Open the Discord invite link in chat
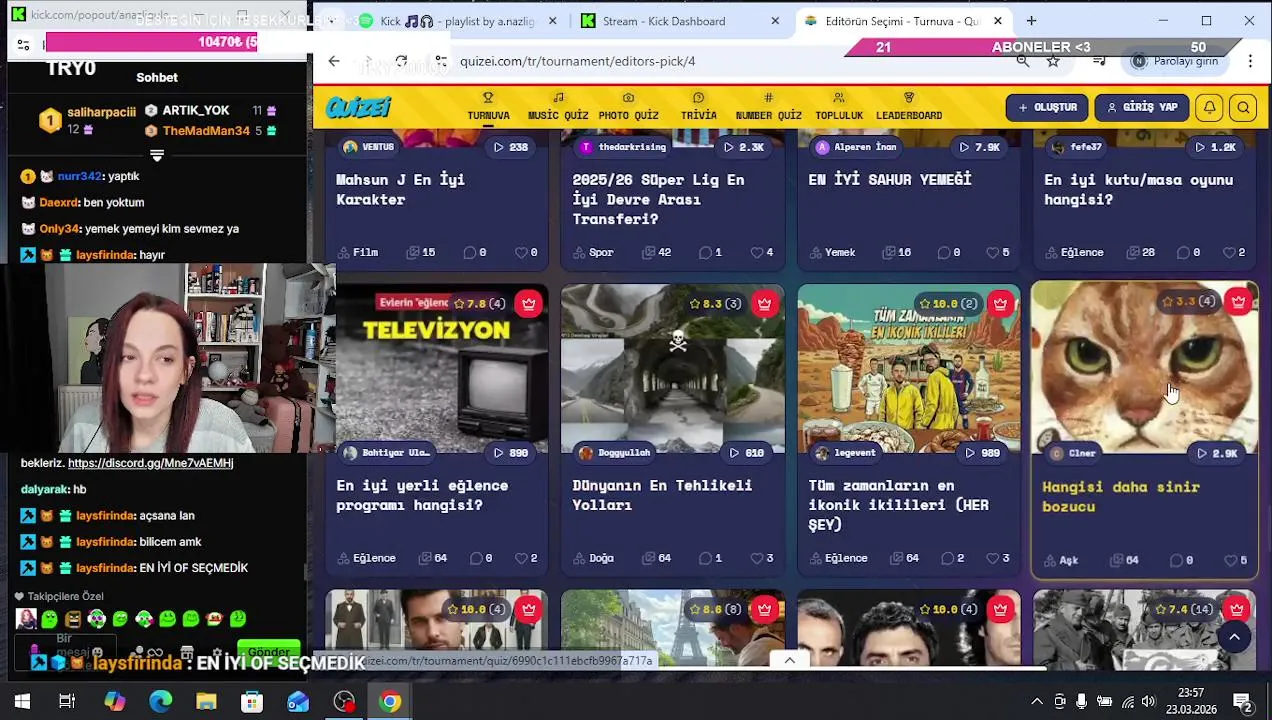The width and height of the screenshot is (1272, 720). 150,463
